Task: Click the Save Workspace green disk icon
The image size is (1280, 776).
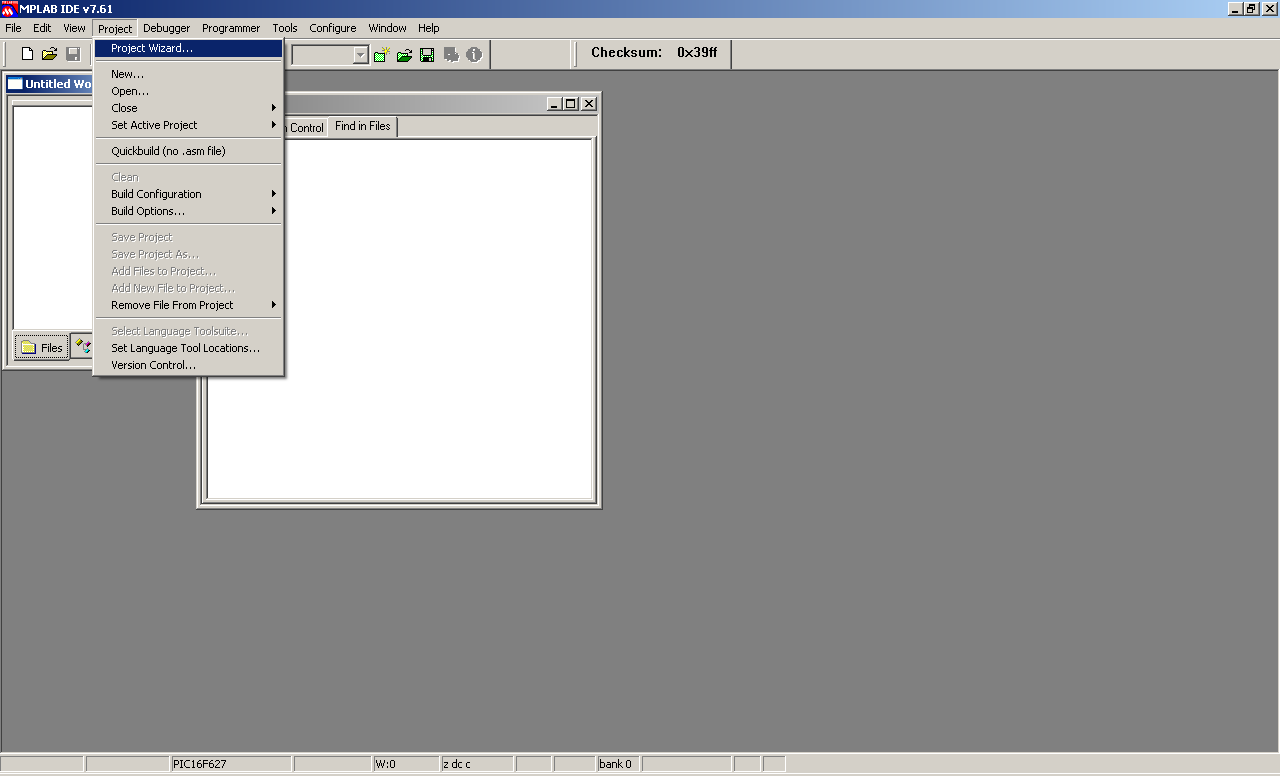Action: (427, 55)
